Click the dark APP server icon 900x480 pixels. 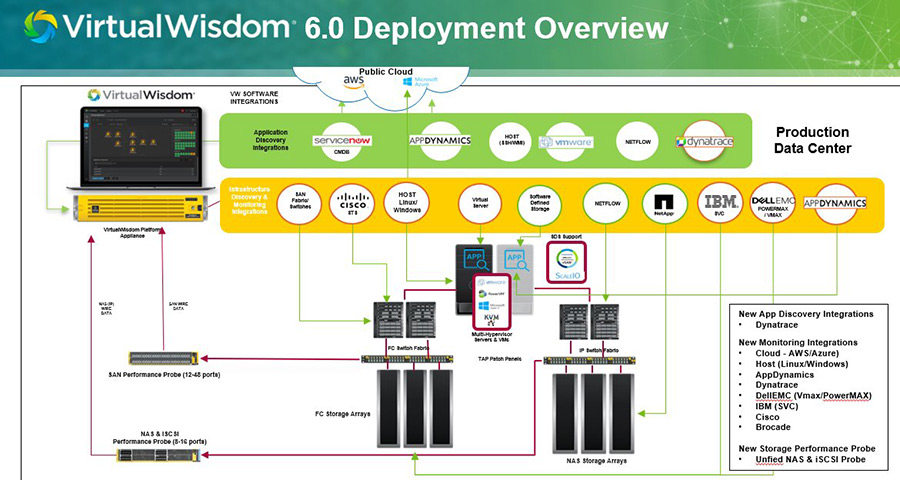[474, 280]
